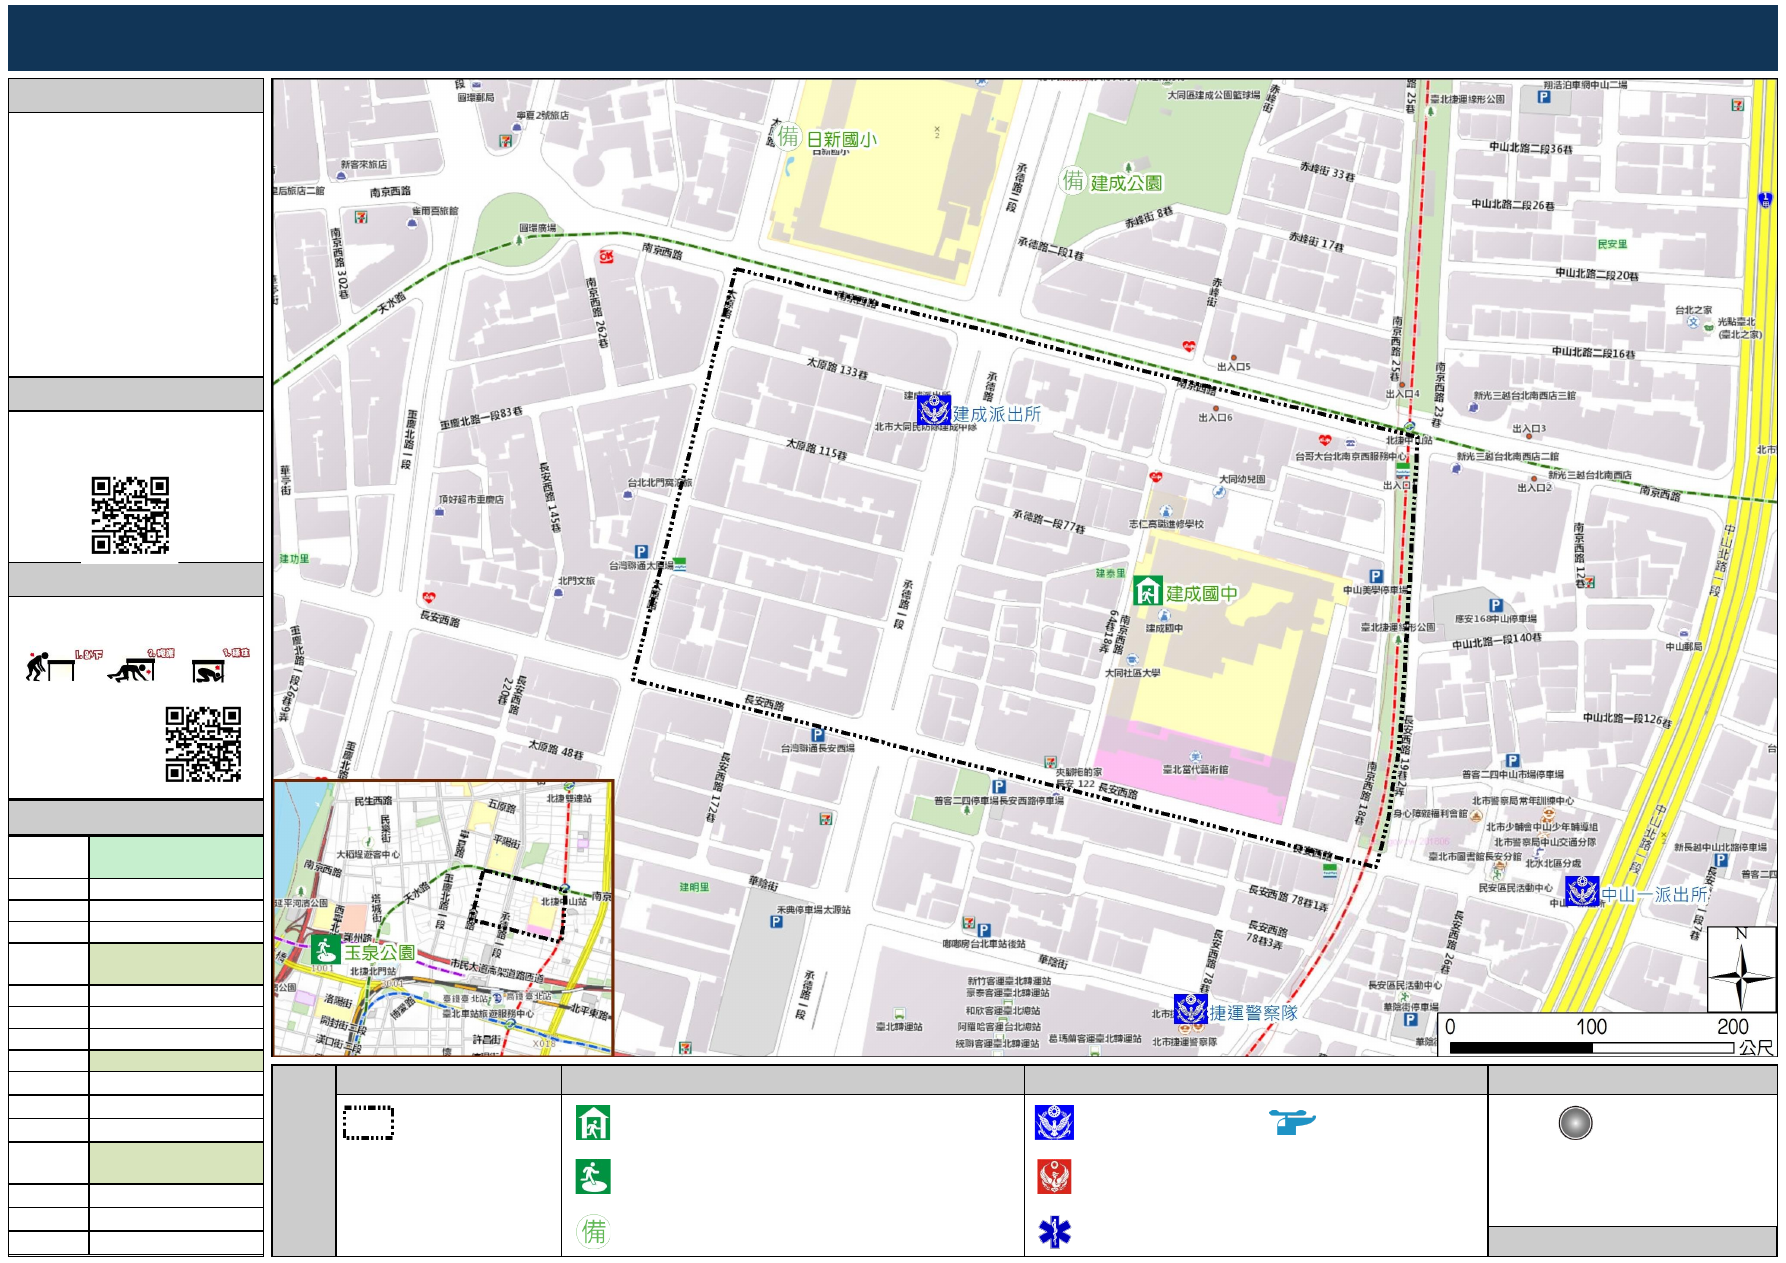Click the 大同幼兒園 label
Screen dimensions: 1786x1263
coord(1242,479)
